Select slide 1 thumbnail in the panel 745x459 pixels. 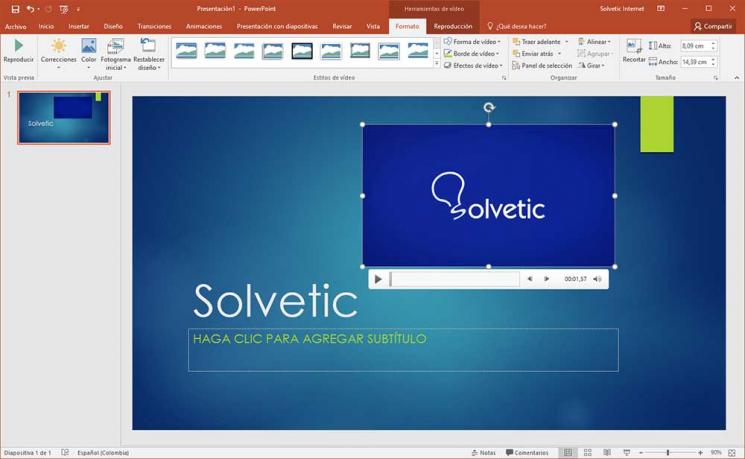(64, 117)
